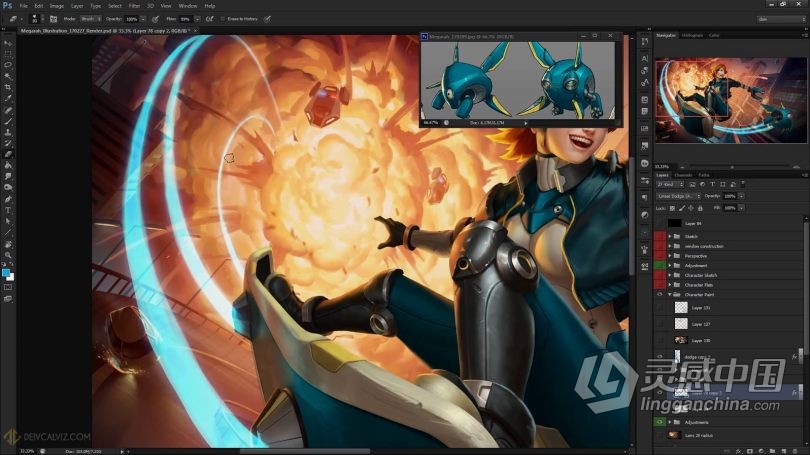
Task: Open the Window menu
Action: point(188,6)
